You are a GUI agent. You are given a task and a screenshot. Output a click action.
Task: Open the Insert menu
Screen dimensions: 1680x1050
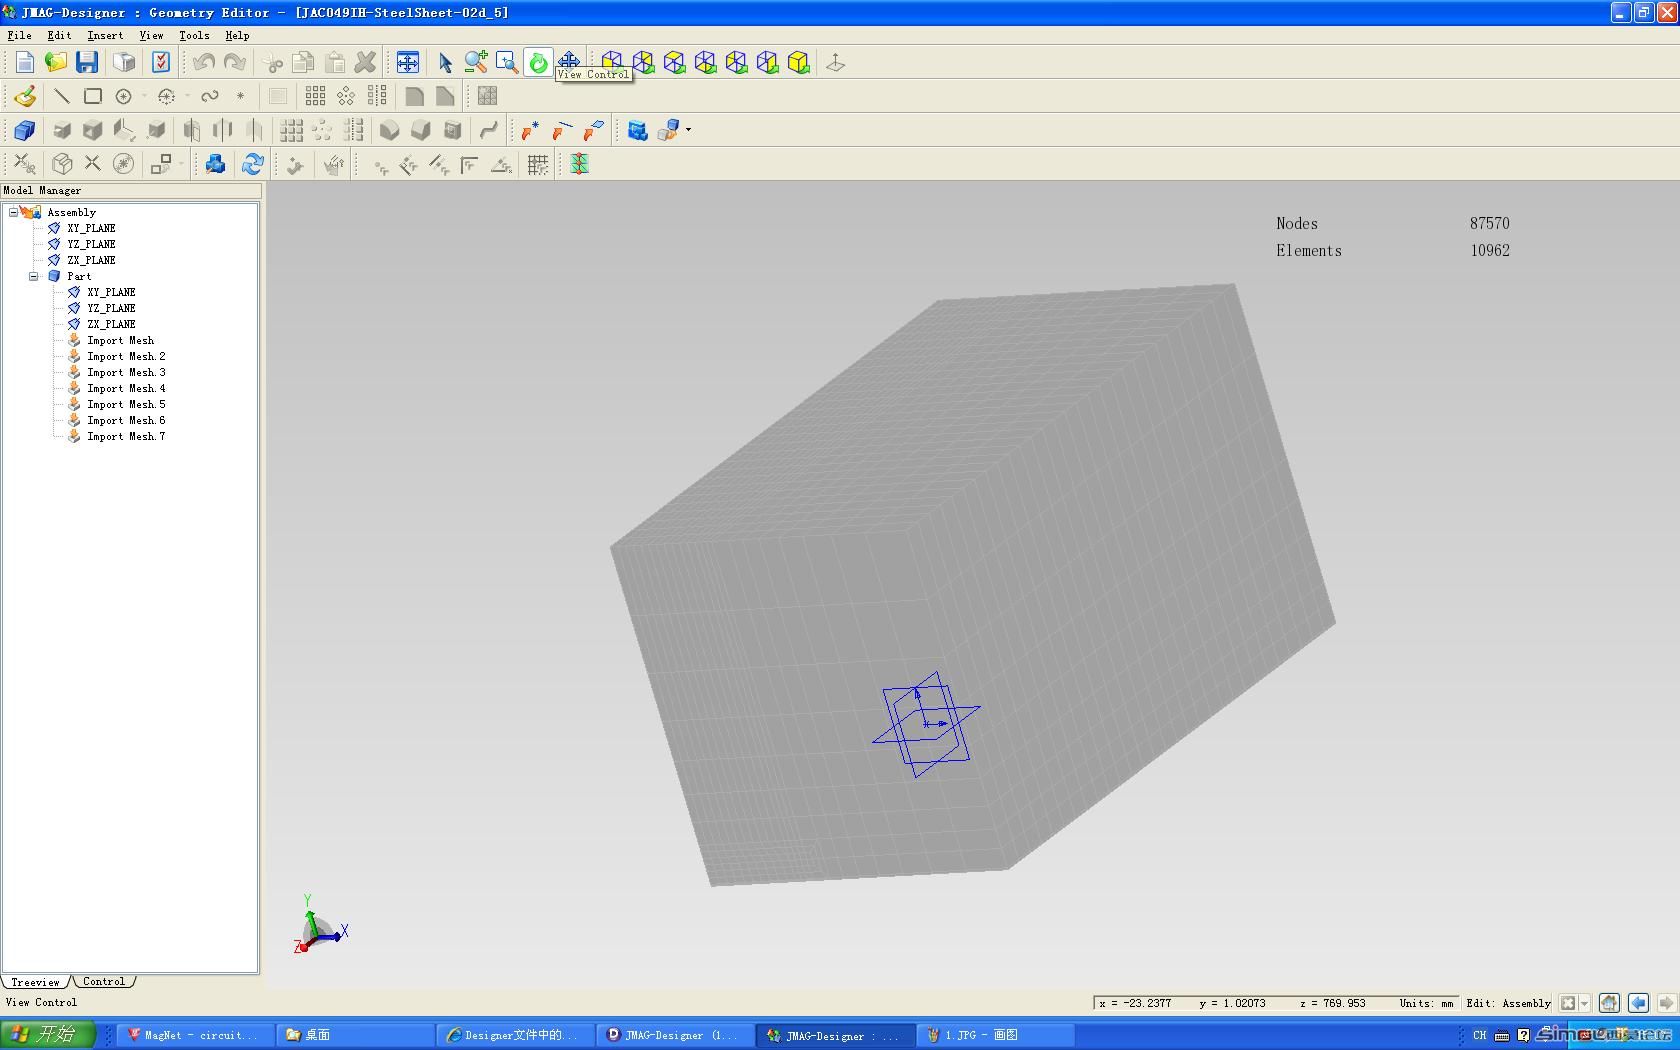(x=105, y=35)
